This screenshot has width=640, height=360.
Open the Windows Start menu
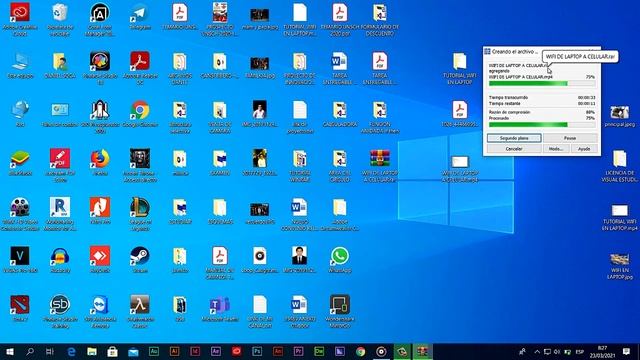[x=9, y=351]
